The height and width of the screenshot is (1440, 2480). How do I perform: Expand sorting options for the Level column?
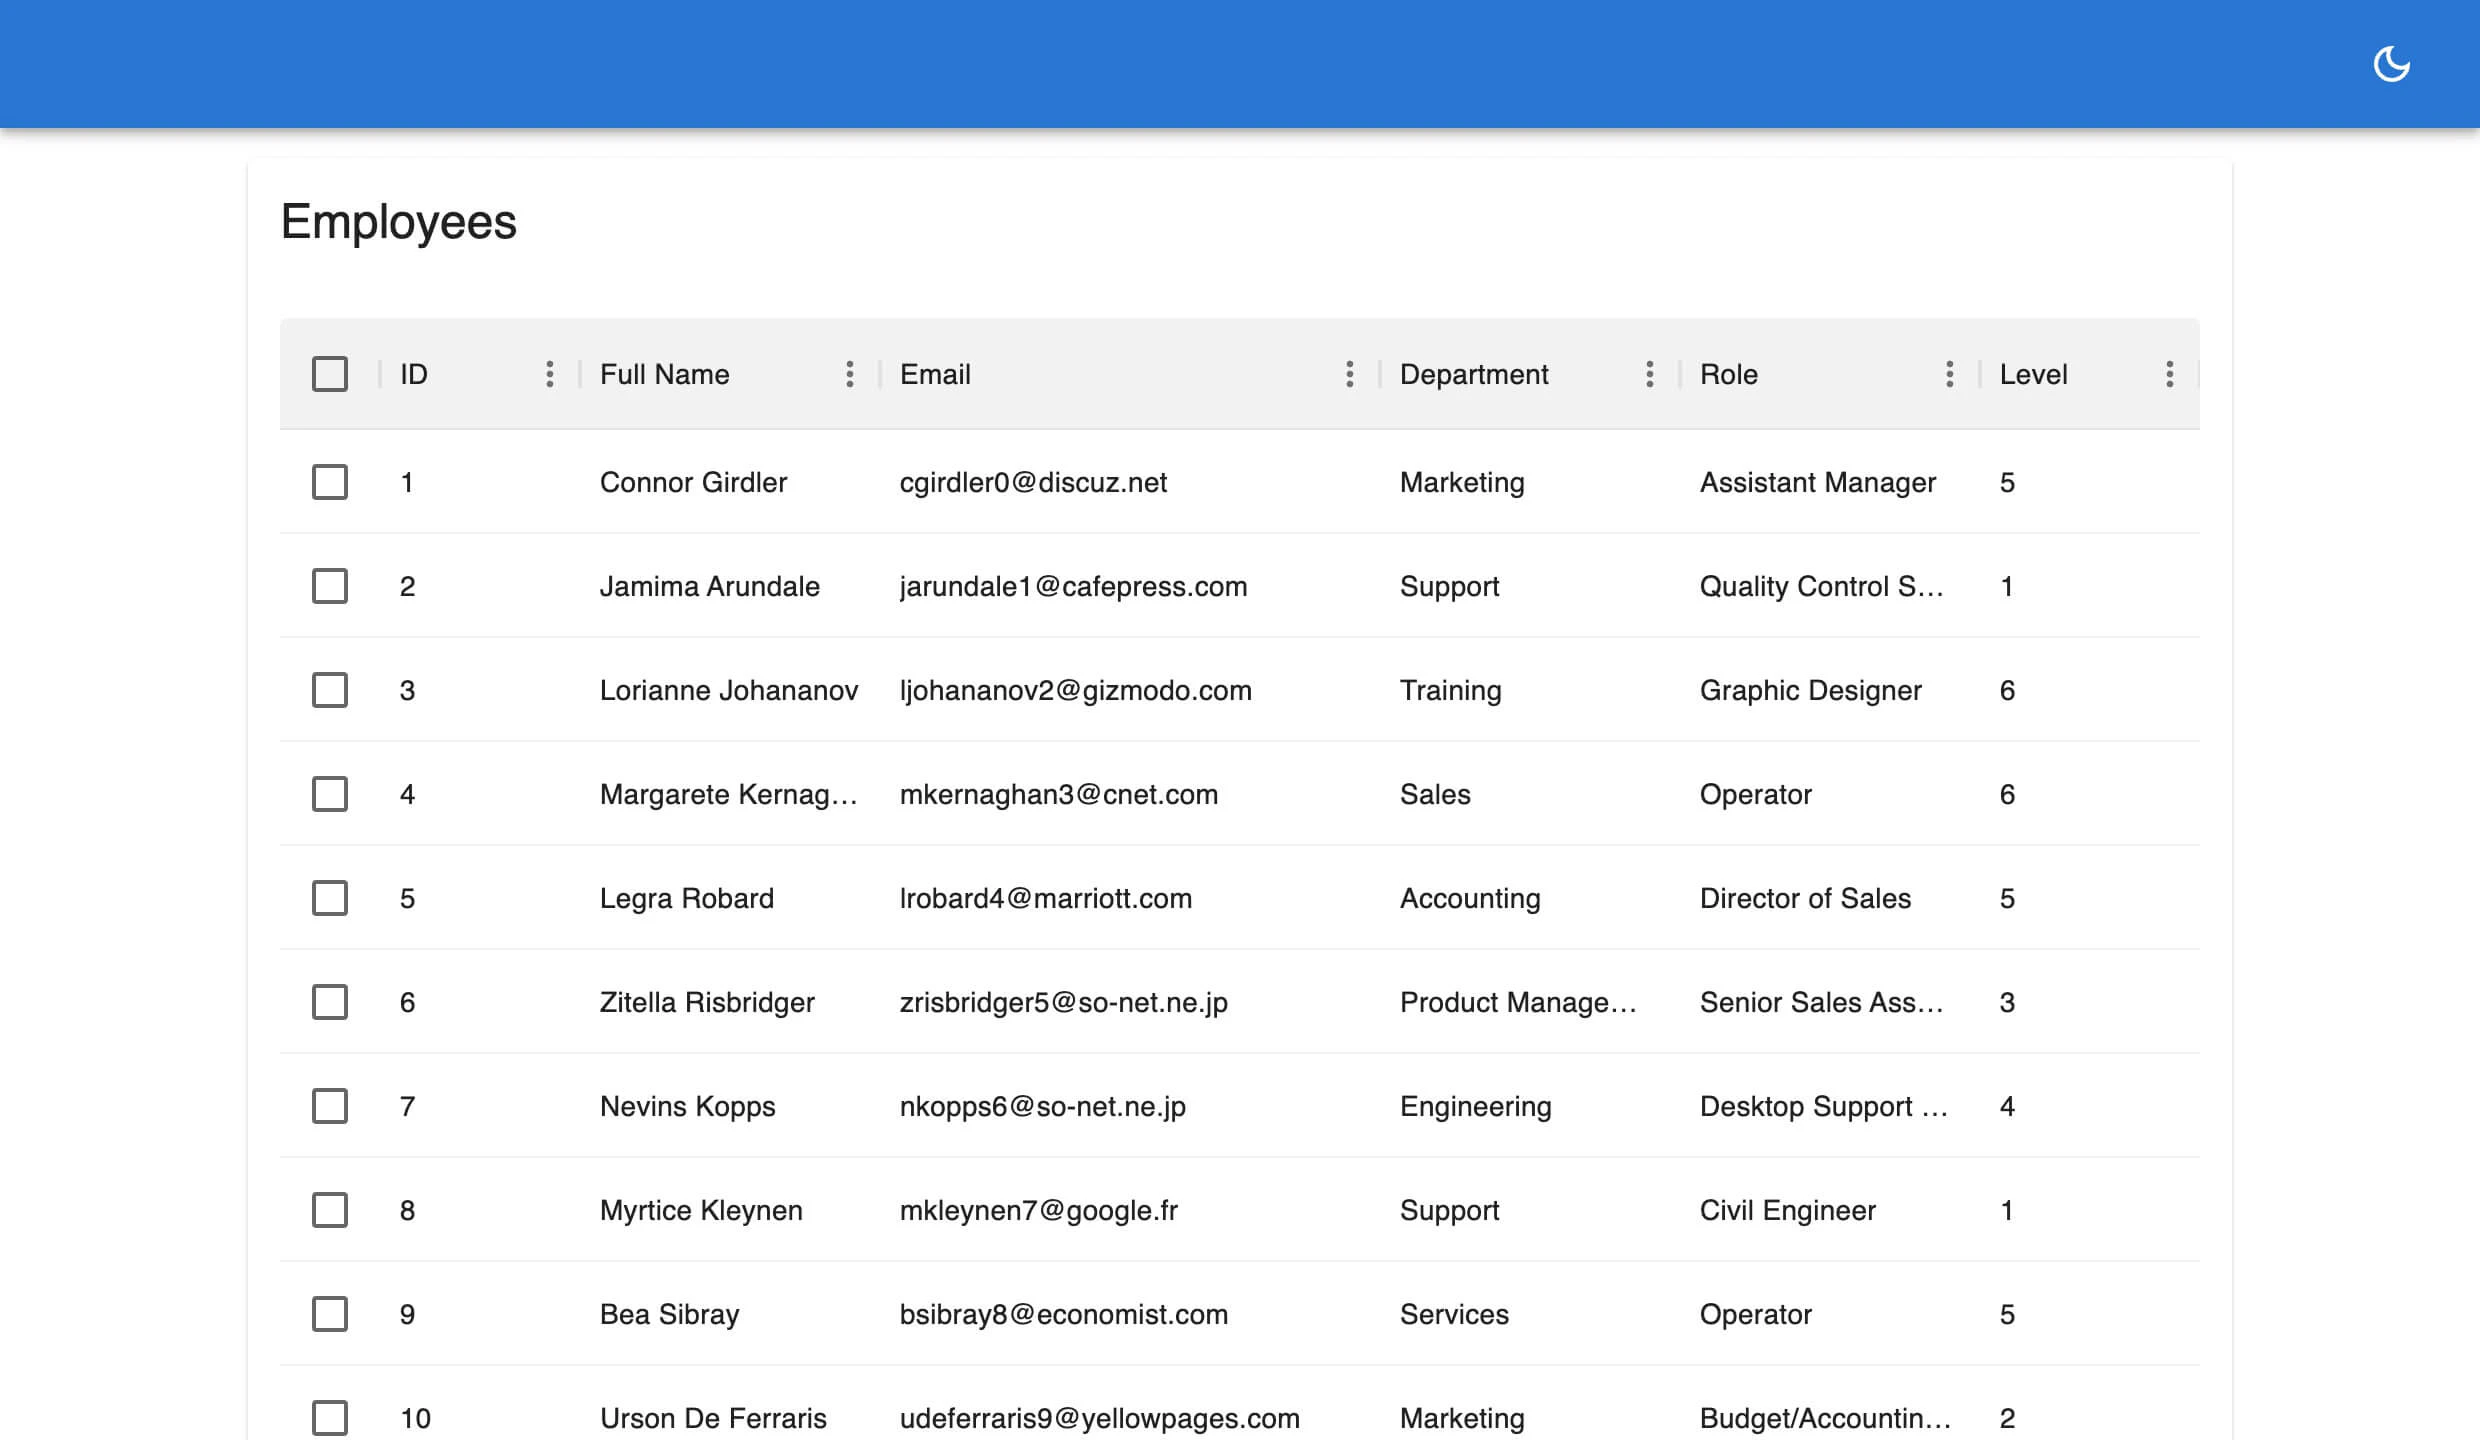pos(2170,374)
